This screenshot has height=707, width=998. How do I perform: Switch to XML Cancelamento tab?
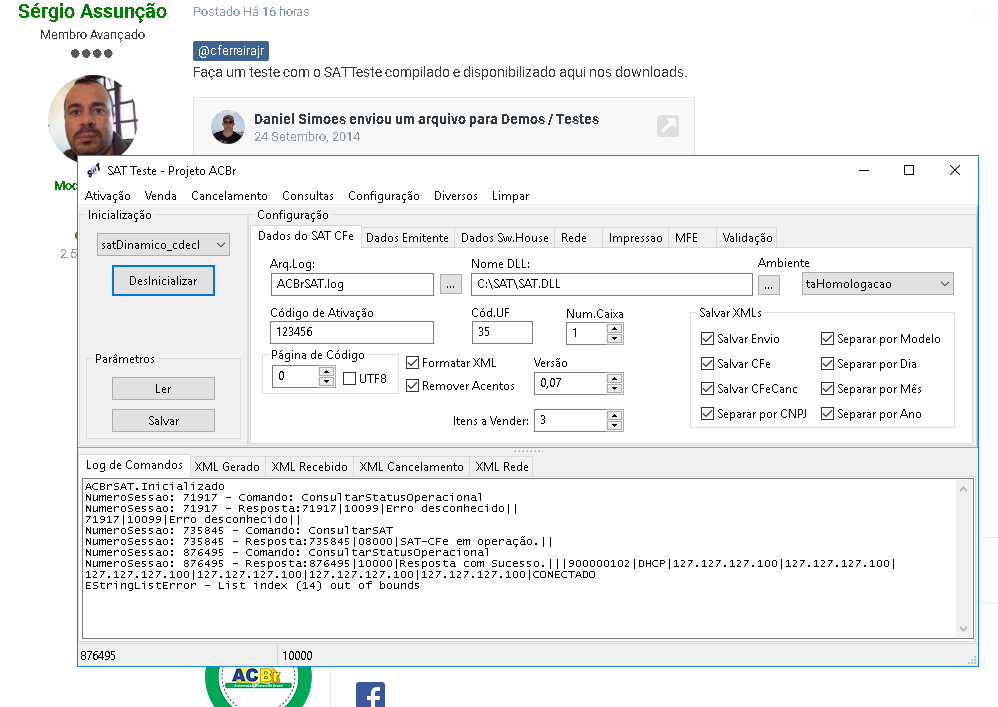point(411,467)
